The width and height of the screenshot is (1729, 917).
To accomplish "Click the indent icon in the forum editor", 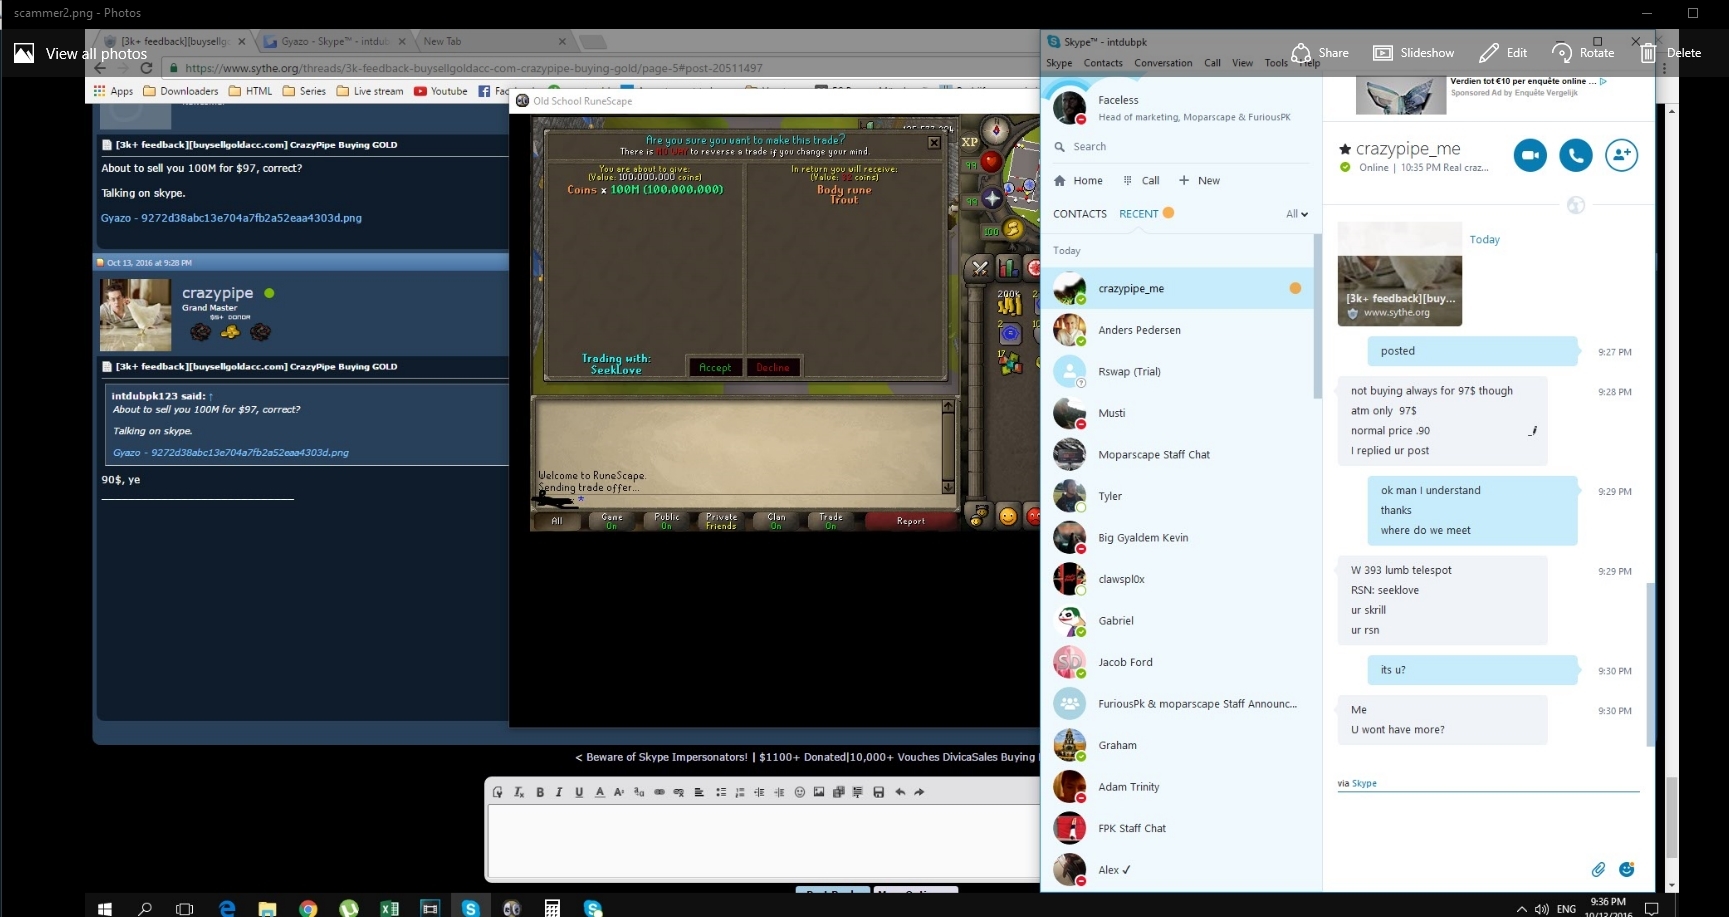I will [x=779, y=792].
